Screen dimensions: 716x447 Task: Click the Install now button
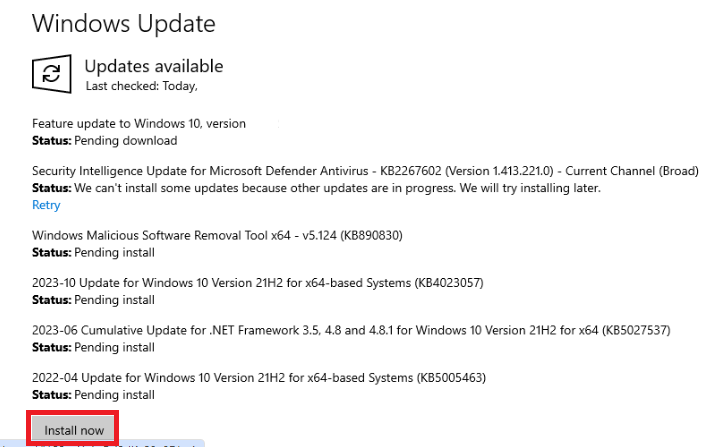click(73, 430)
